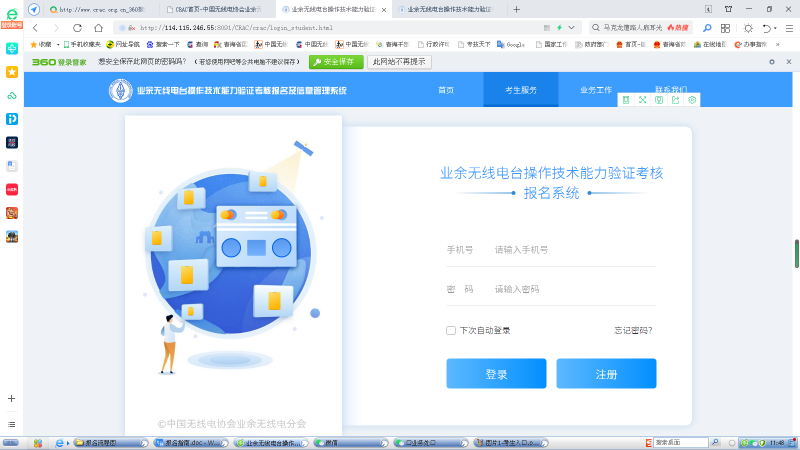The height and width of the screenshot is (450, 800).
Task: Select the 首页 navigation menu item
Action: (445, 90)
